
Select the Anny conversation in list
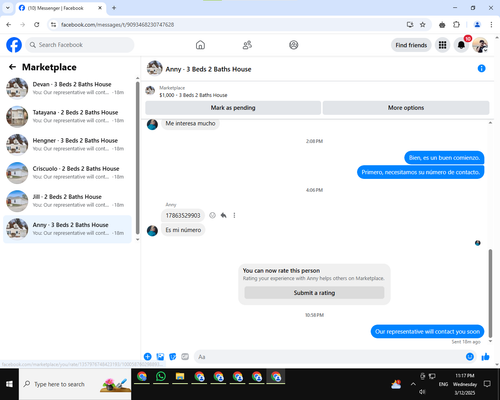67,229
